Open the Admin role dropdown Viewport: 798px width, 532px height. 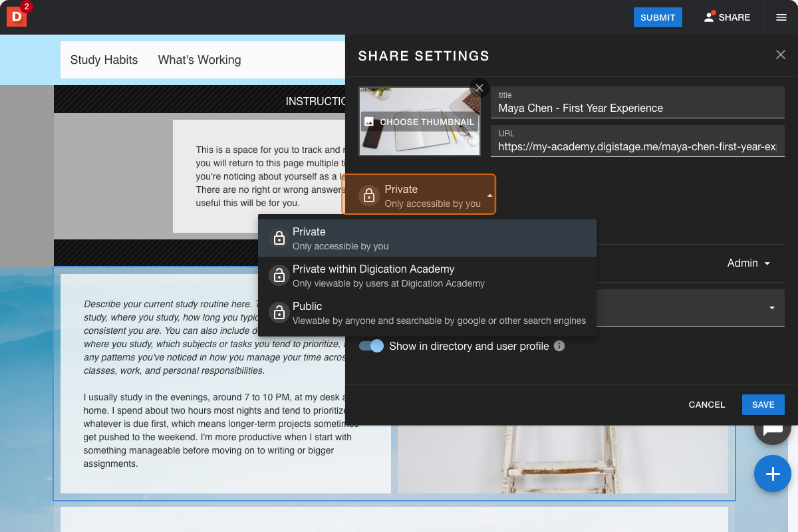click(748, 263)
